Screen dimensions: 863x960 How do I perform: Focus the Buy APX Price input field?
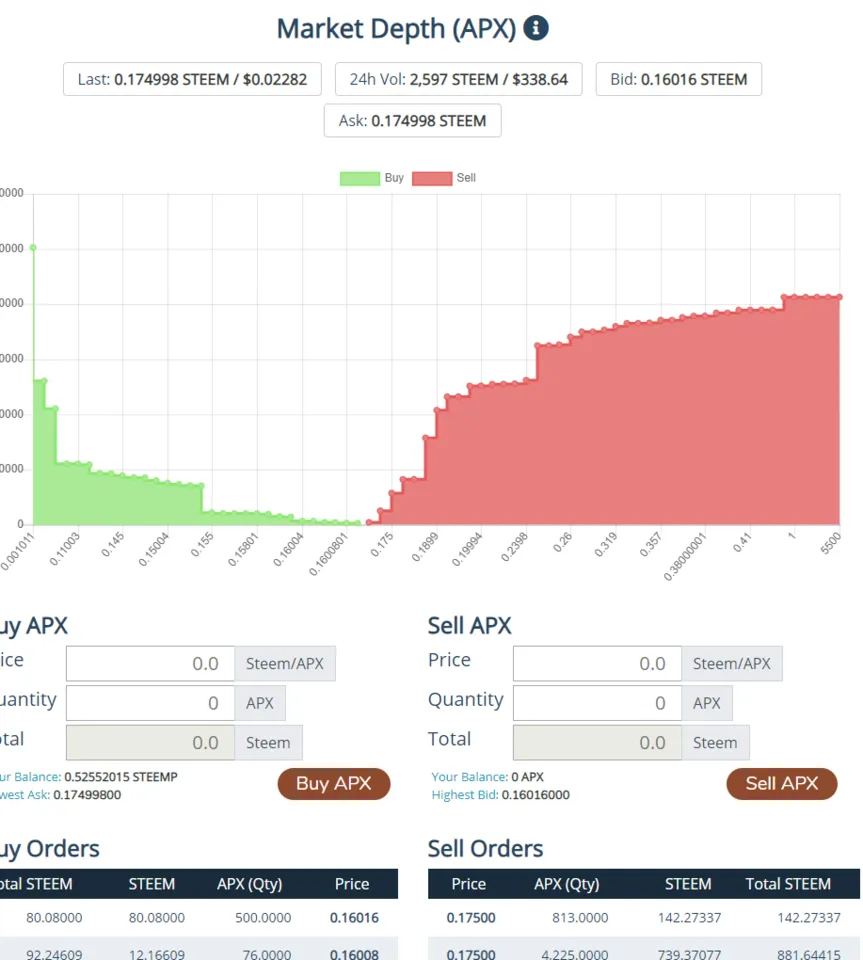[x=151, y=664]
